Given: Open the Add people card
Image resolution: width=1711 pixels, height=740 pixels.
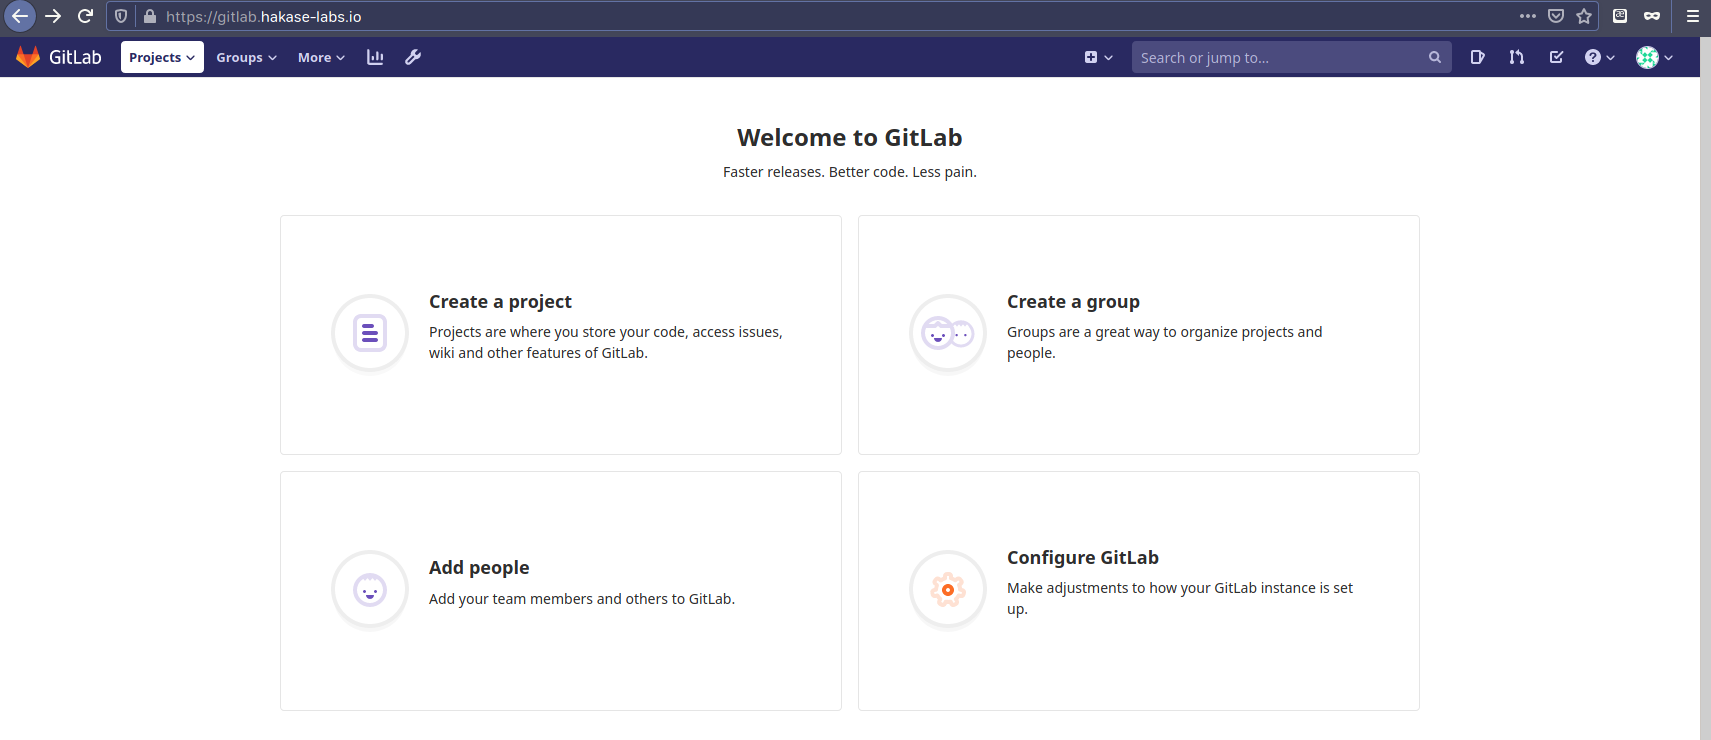Looking at the screenshot, I should [x=561, y=591].
